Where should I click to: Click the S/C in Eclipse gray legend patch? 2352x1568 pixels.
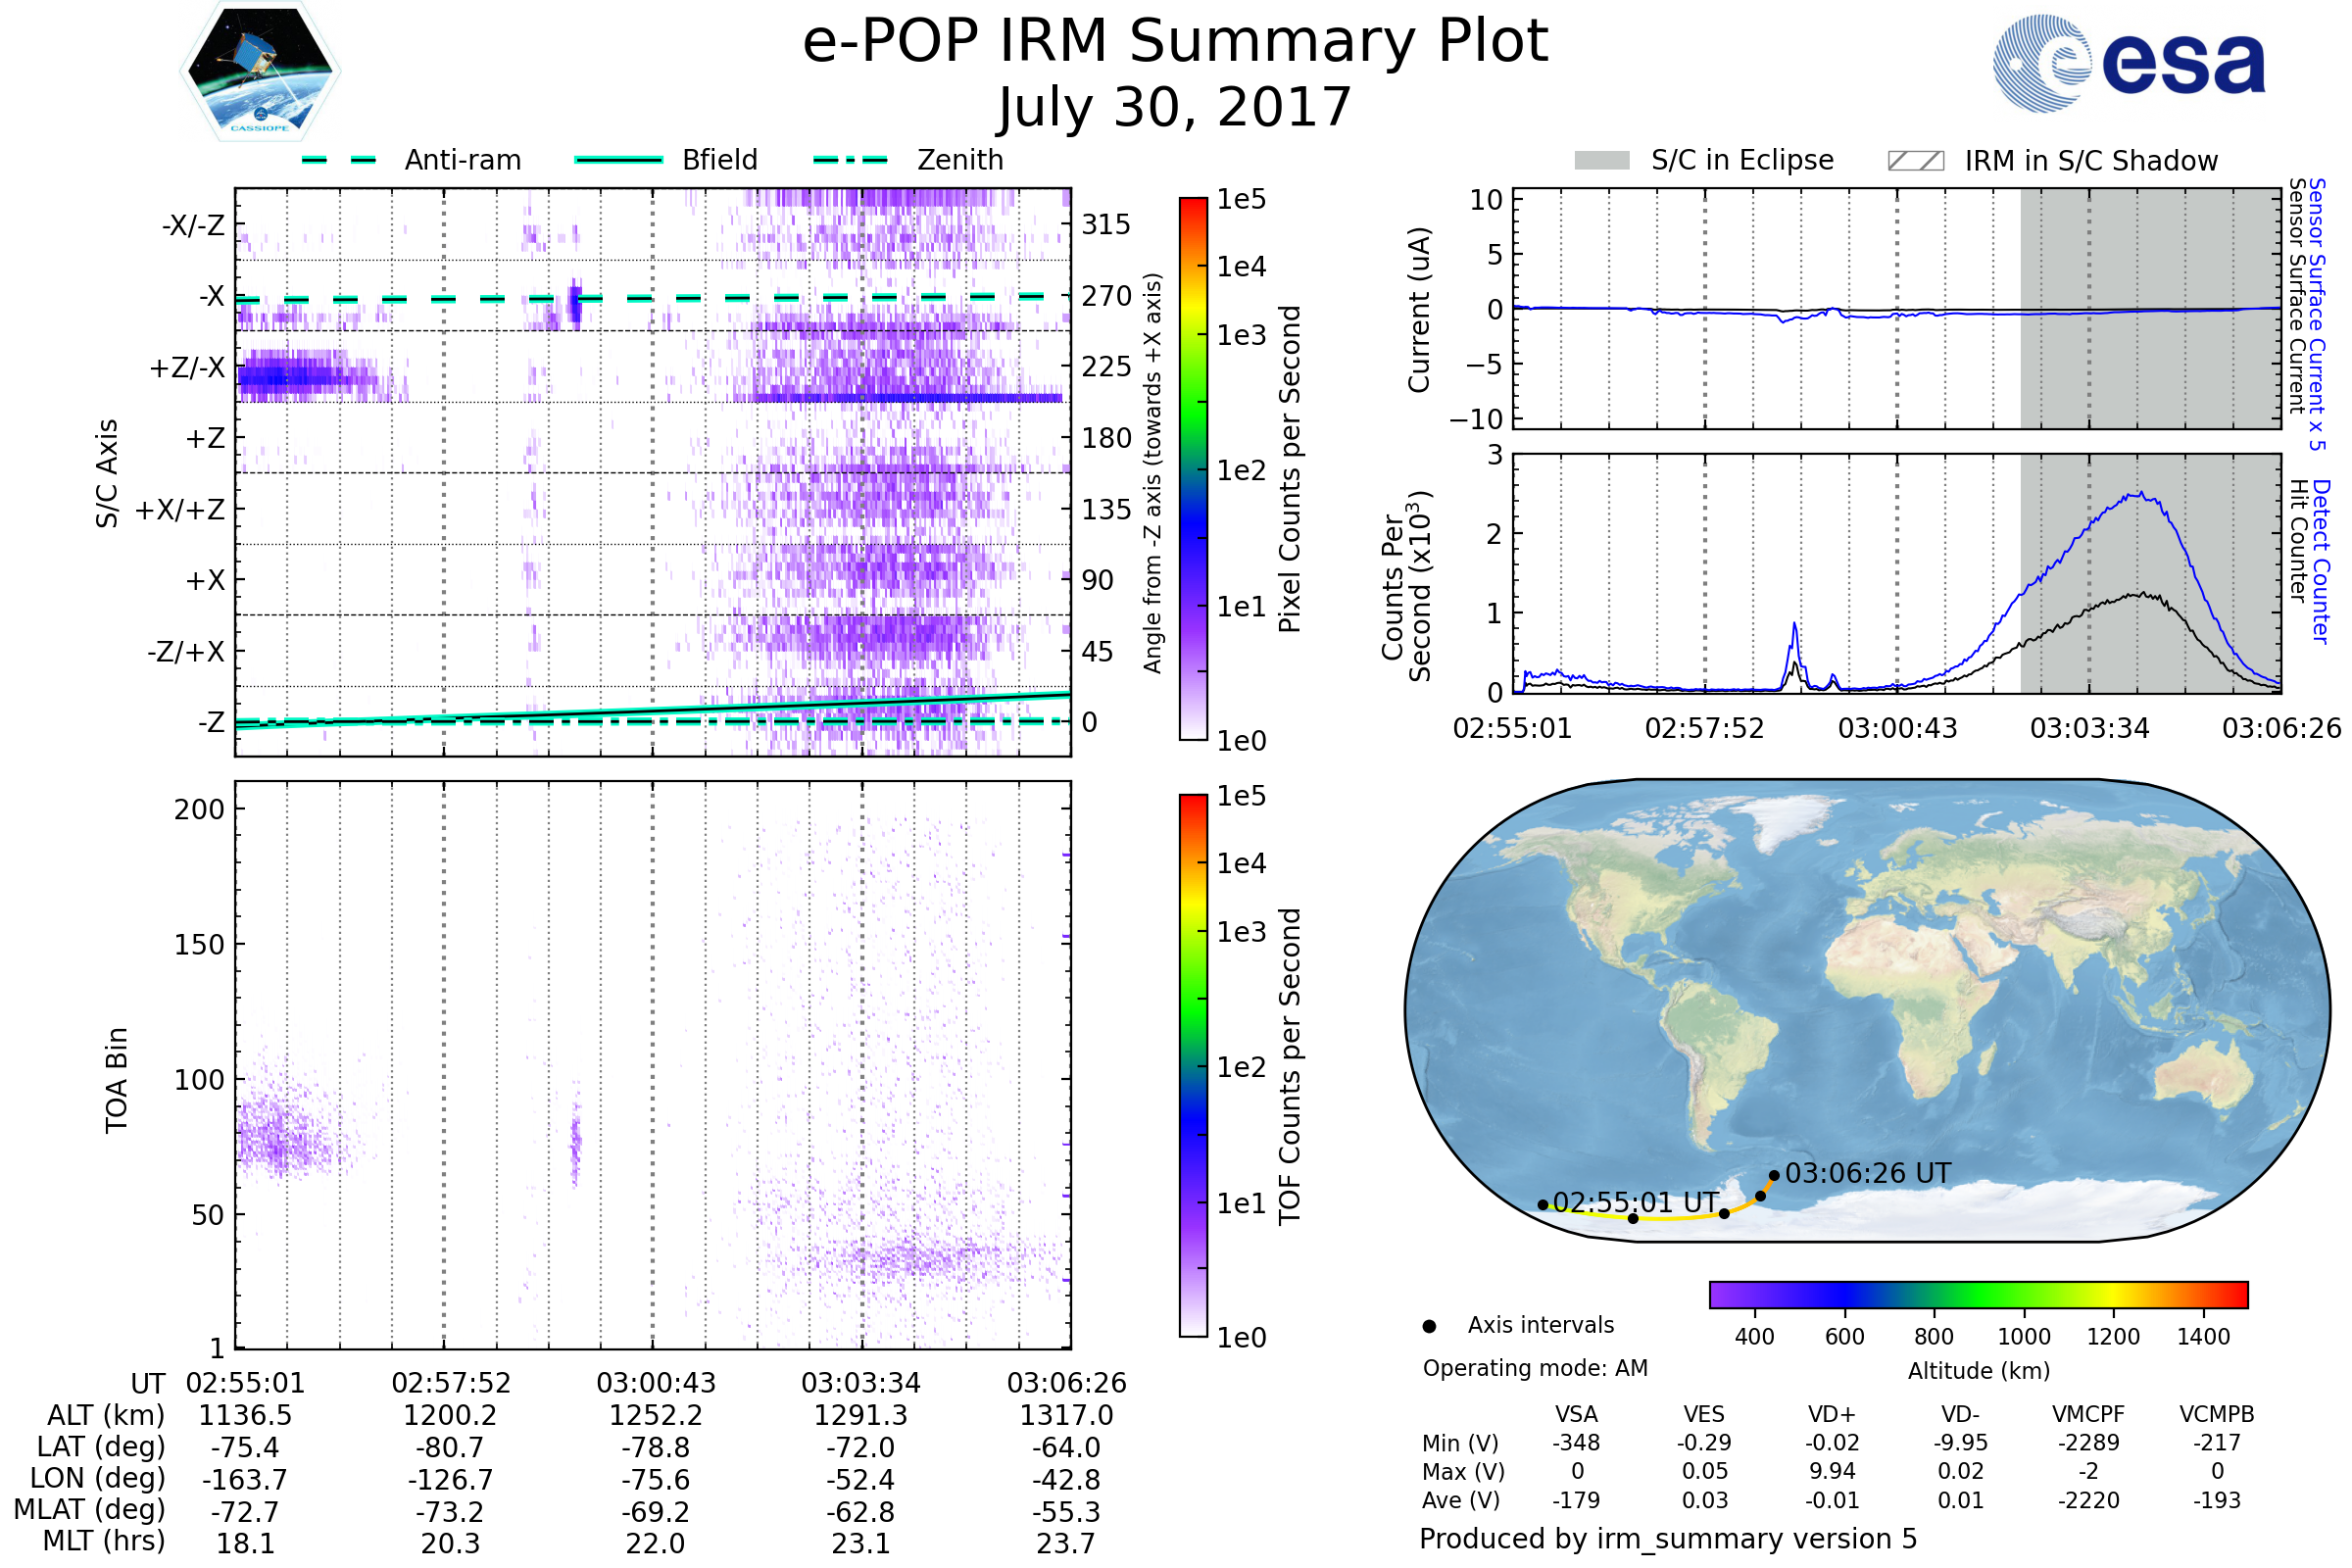(x=1601, y=161)
